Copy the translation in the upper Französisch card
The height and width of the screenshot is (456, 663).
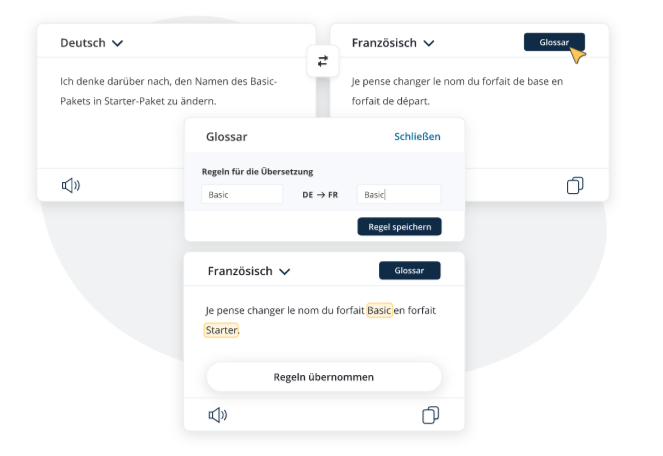coord(575,185)
